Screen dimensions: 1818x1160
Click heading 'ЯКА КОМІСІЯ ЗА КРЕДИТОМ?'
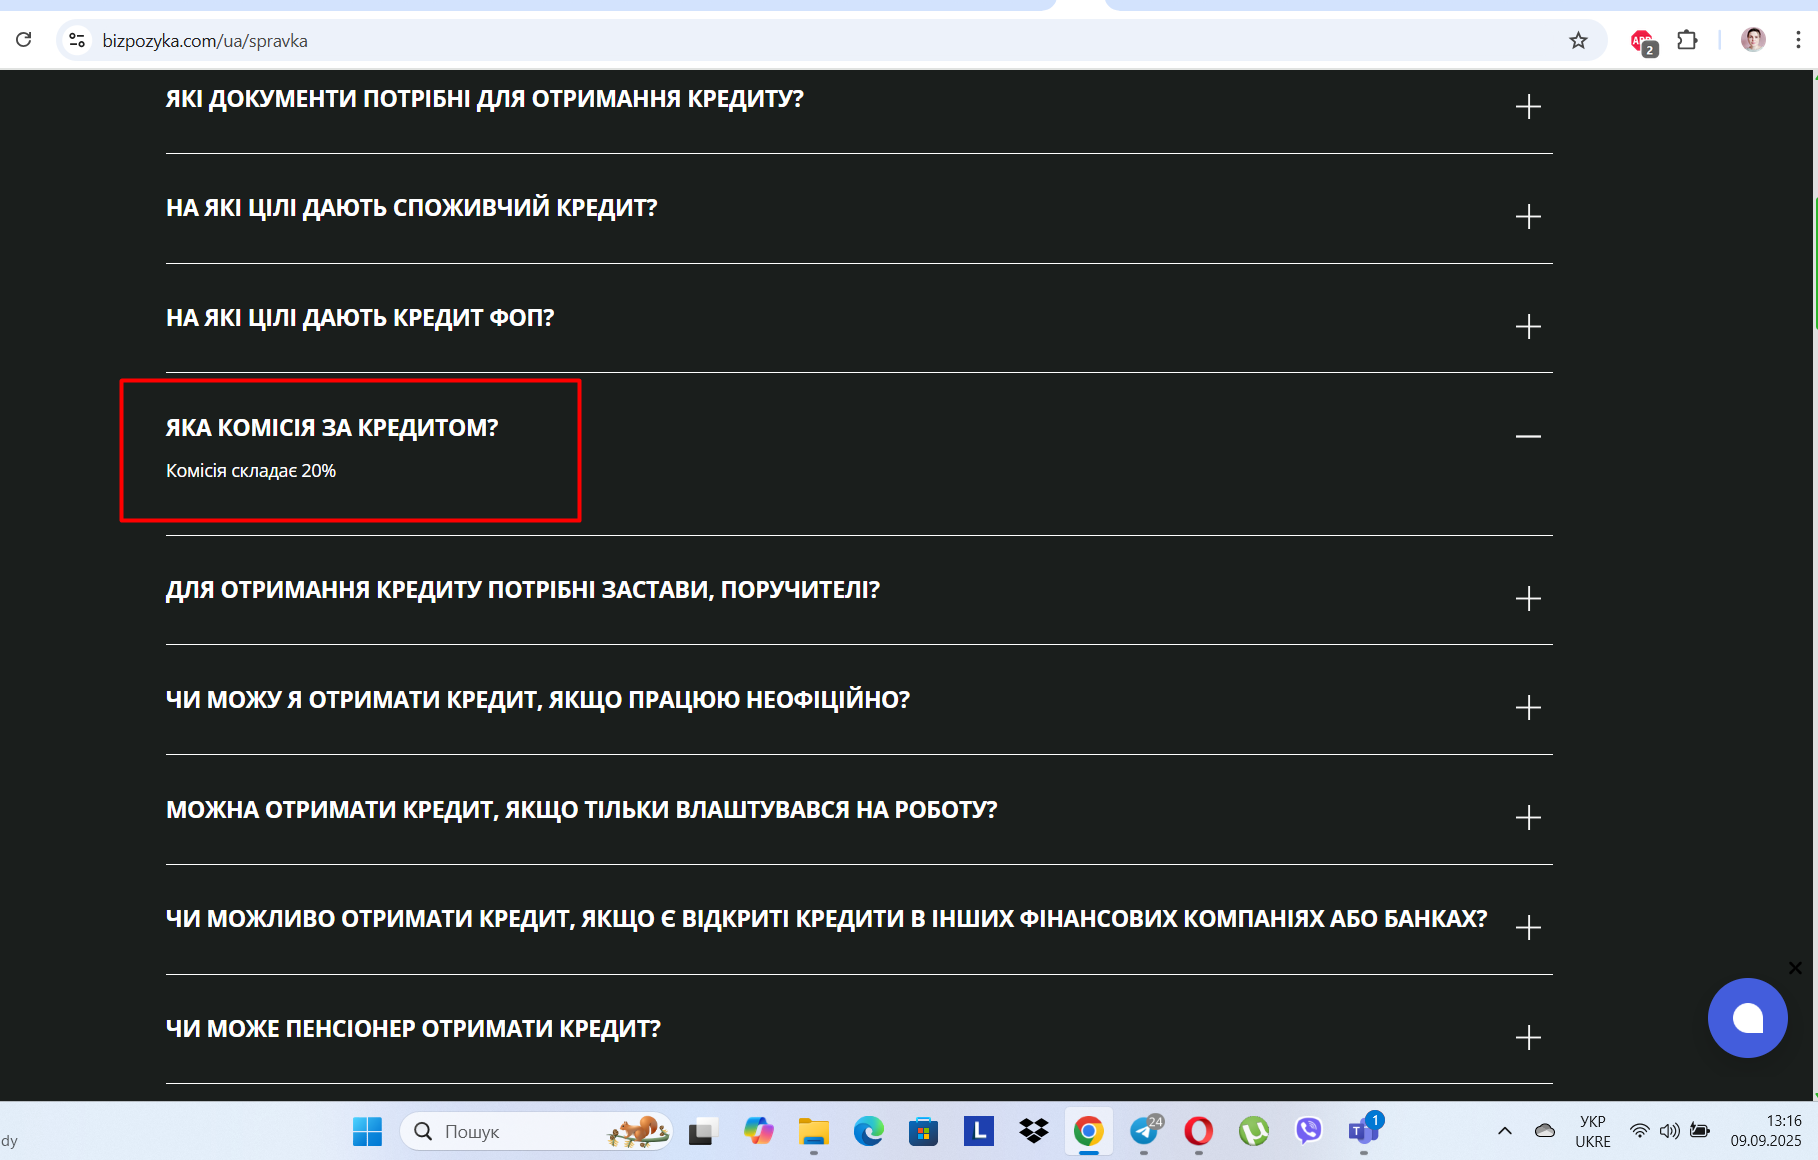pos(332,428)
